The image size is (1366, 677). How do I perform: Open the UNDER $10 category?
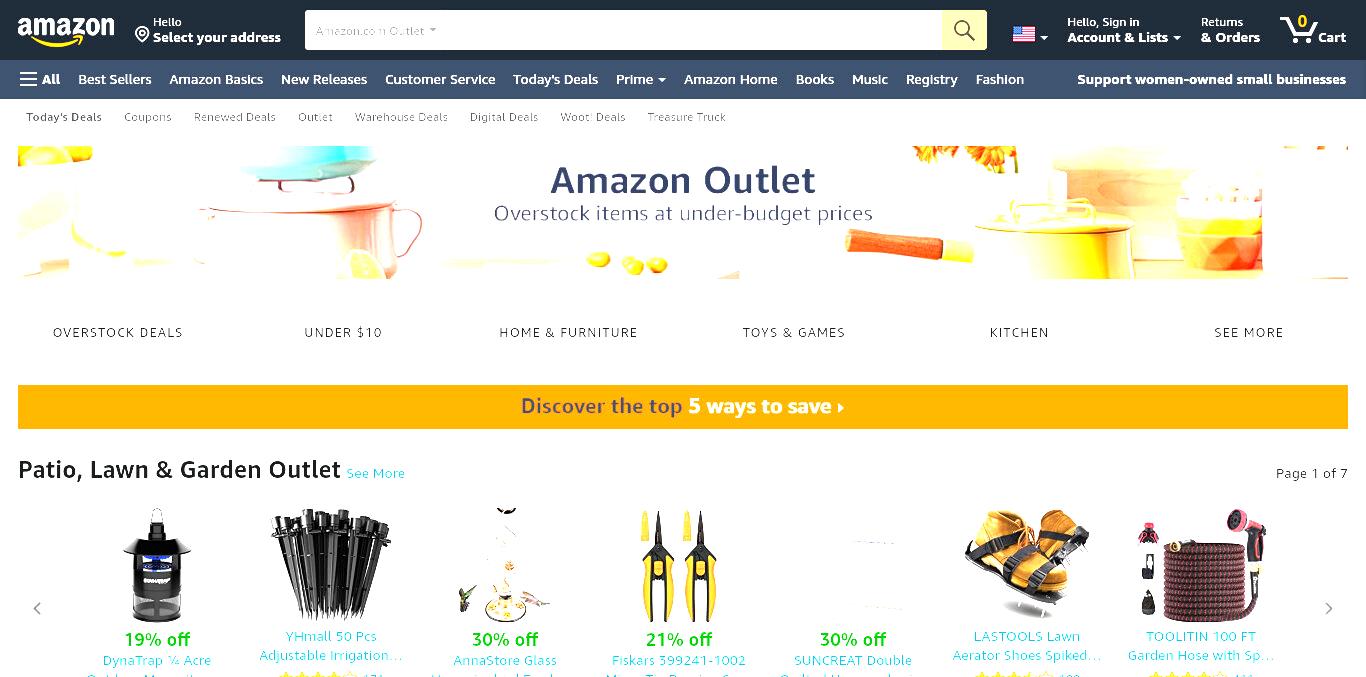(343, 332)
